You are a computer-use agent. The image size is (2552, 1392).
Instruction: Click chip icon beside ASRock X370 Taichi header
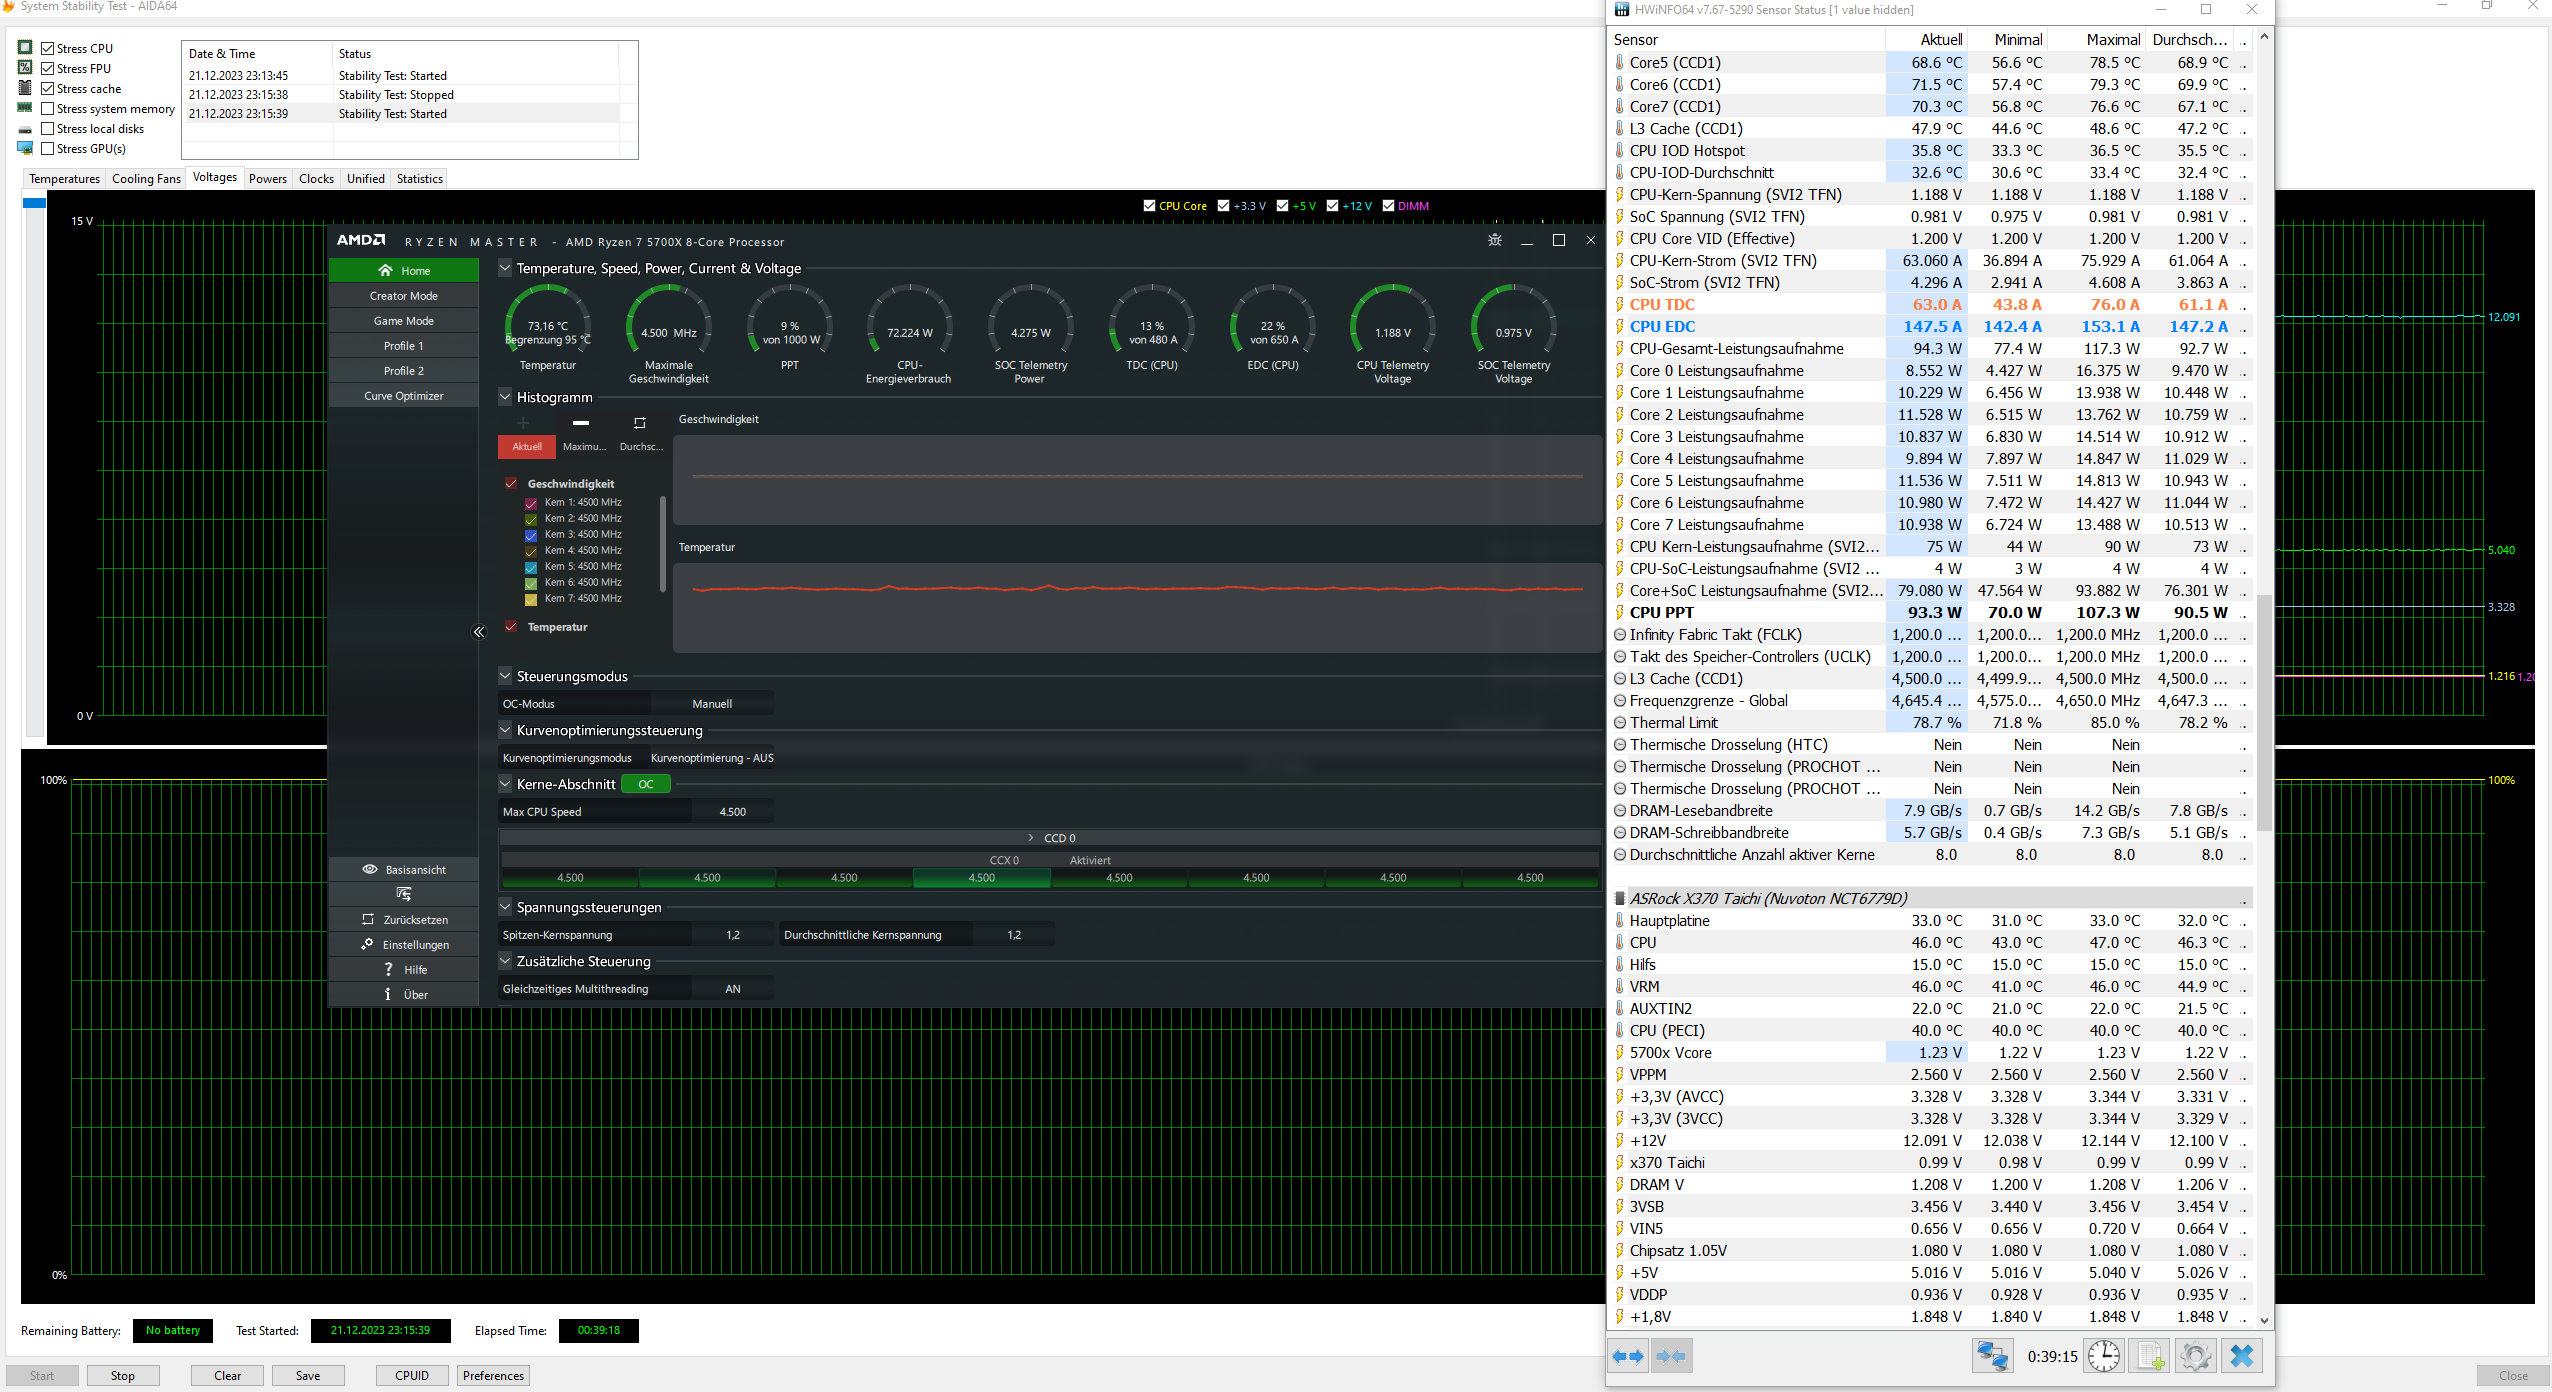pos(1620,898)
